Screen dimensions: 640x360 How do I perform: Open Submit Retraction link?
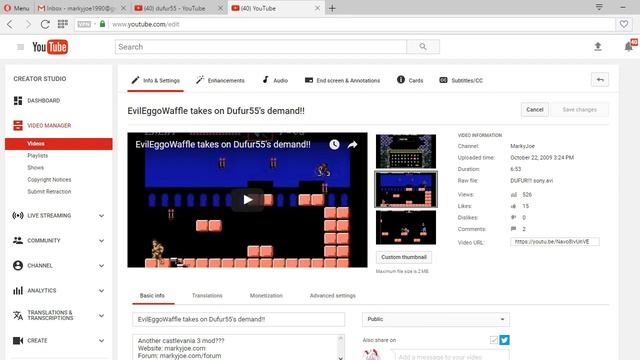pyautogui.click(x=49, y=191)
